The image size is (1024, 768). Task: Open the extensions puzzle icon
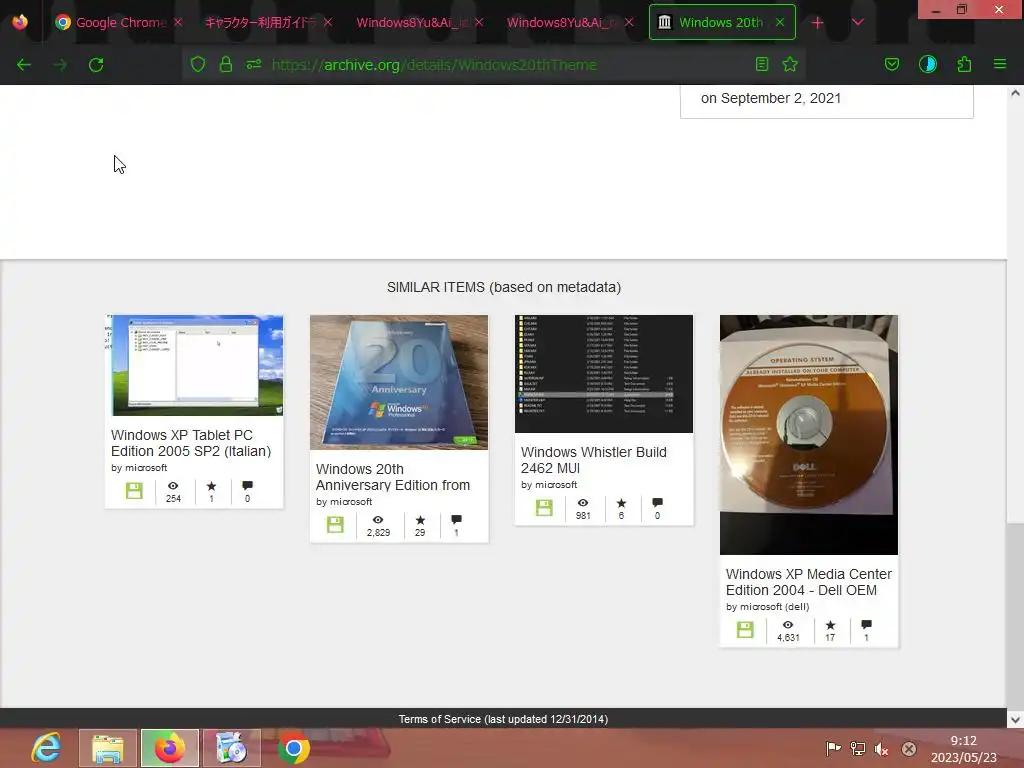coord(964,64)
